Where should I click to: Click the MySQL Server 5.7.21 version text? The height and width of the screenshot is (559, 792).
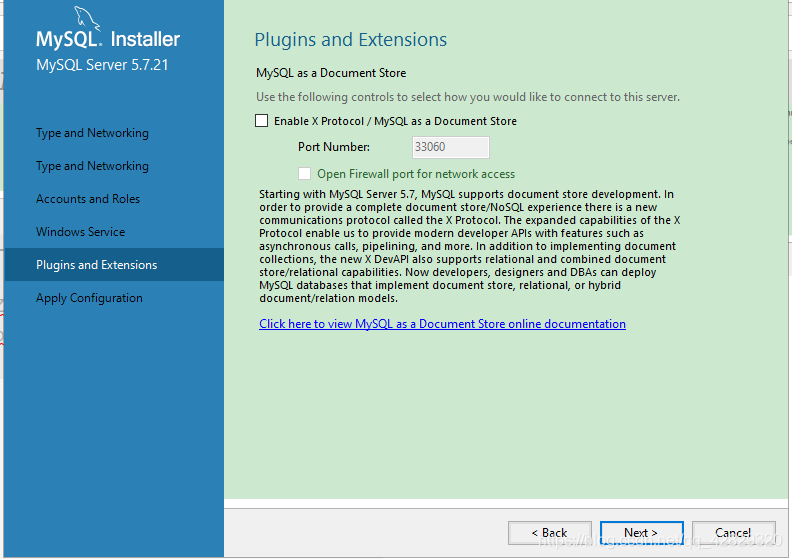coord(102,65)
